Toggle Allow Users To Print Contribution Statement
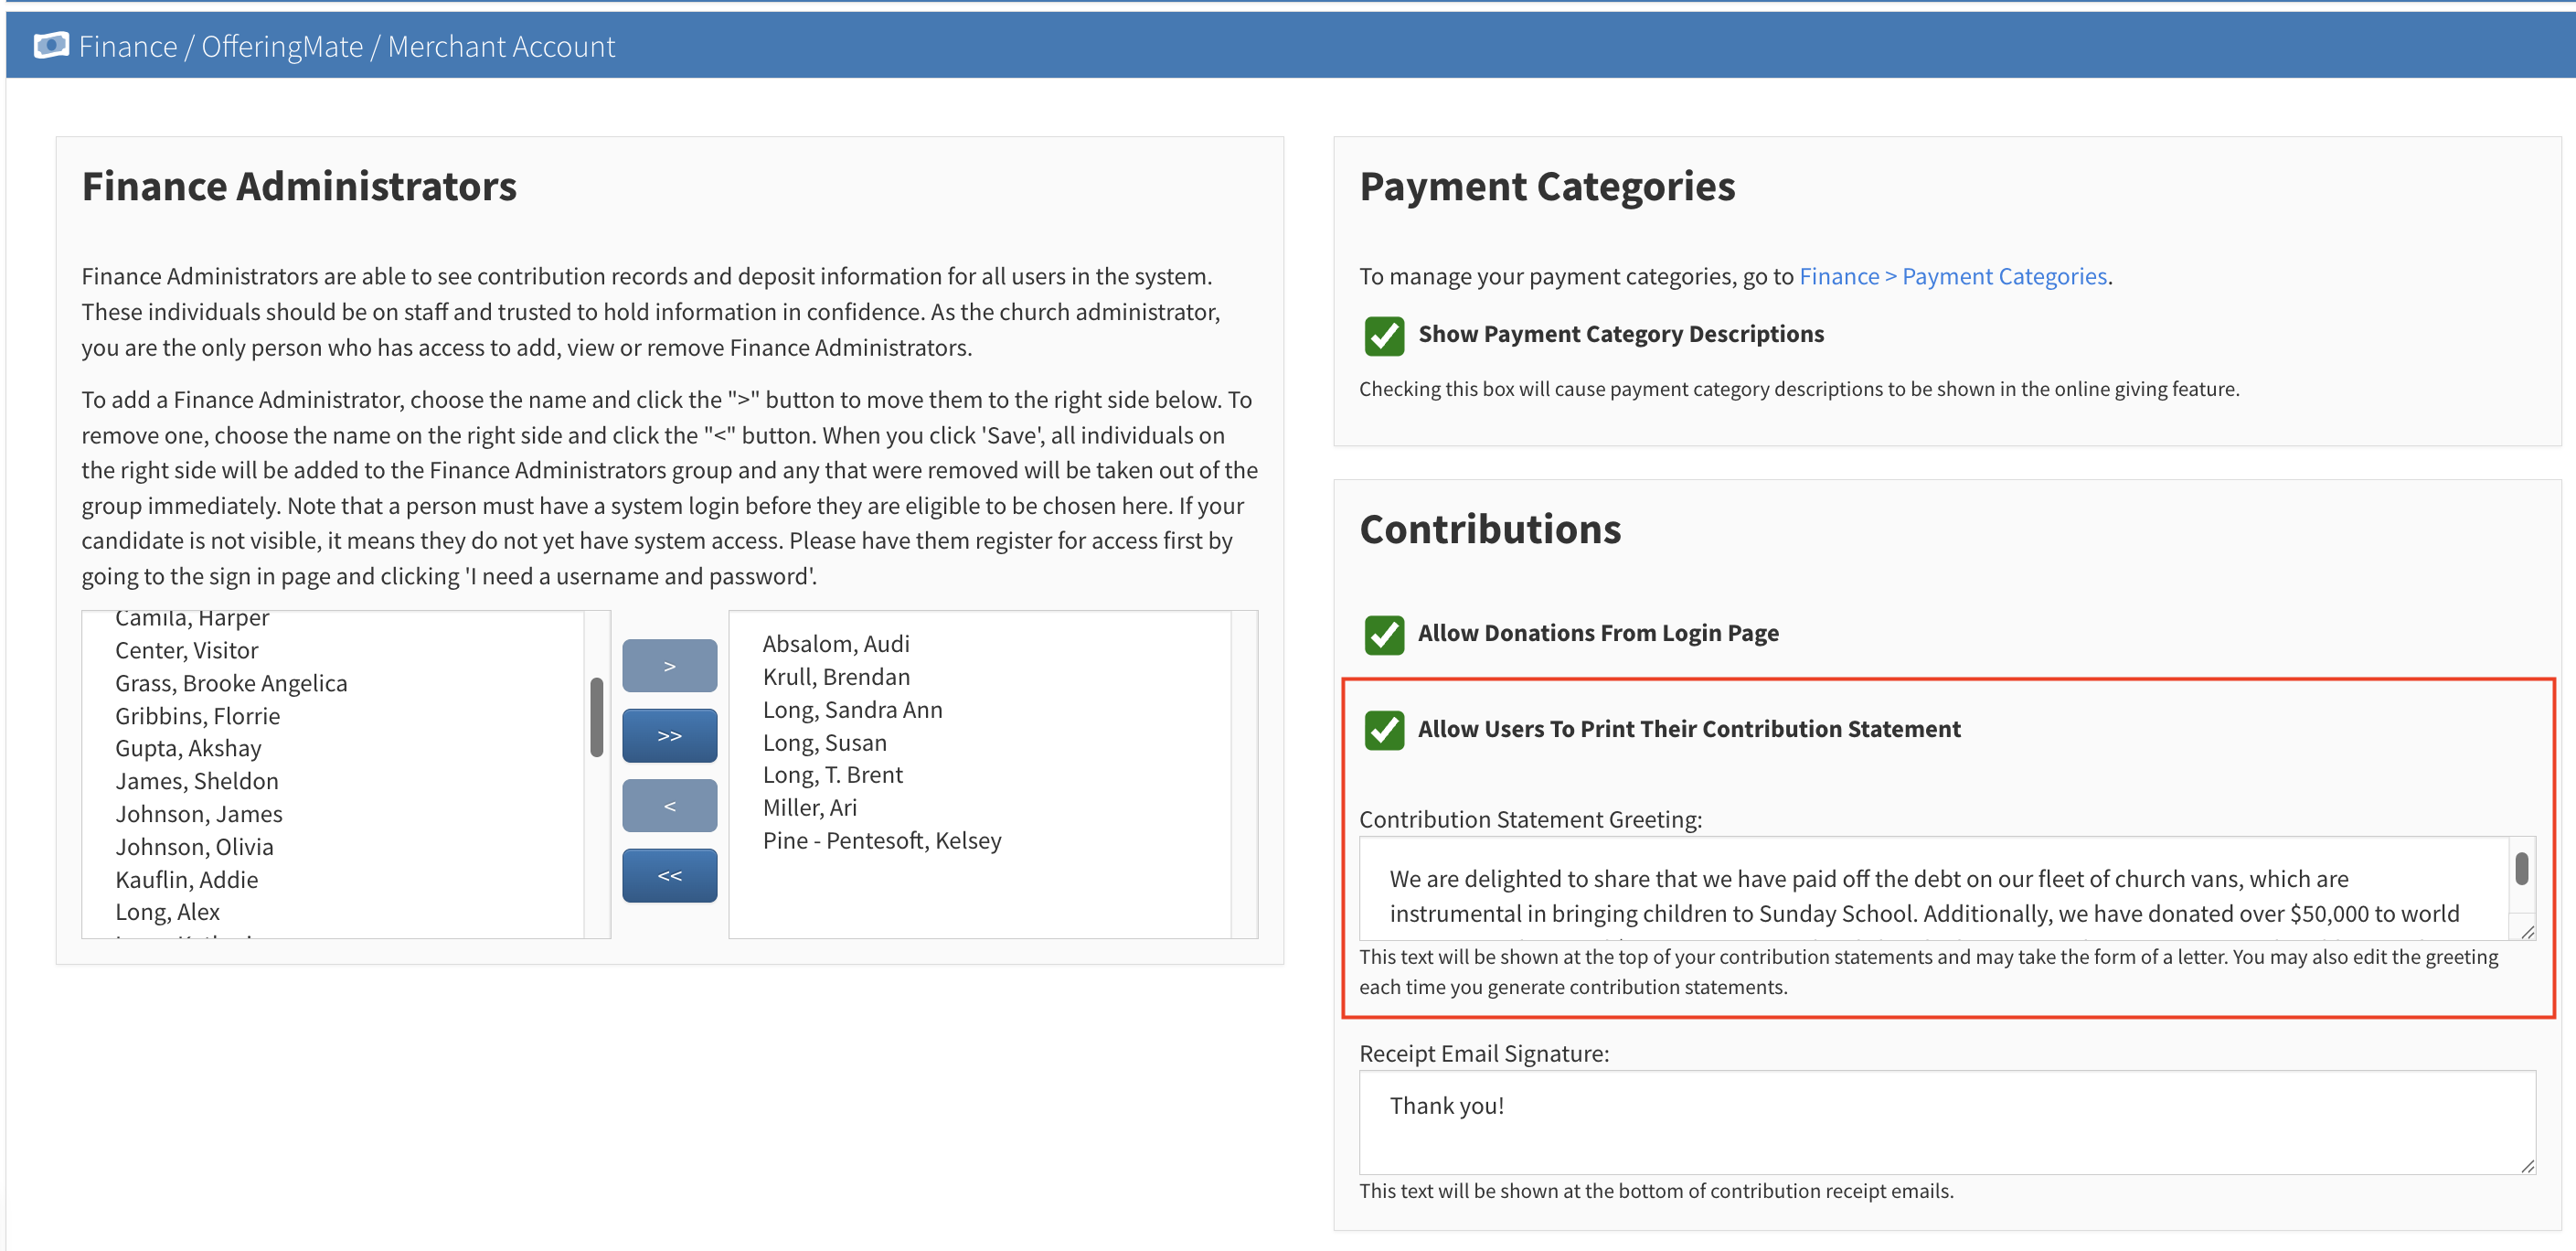 (x=1384, y=730)
